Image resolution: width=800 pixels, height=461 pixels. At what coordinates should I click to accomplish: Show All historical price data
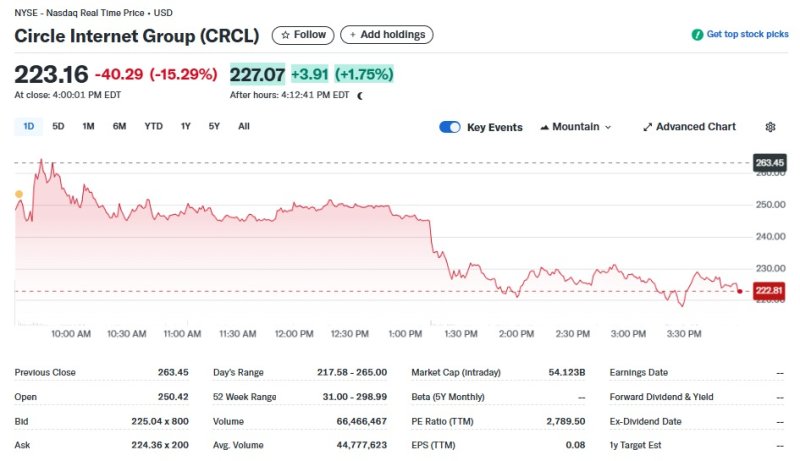pyautogui.click(x=243, y=126)
